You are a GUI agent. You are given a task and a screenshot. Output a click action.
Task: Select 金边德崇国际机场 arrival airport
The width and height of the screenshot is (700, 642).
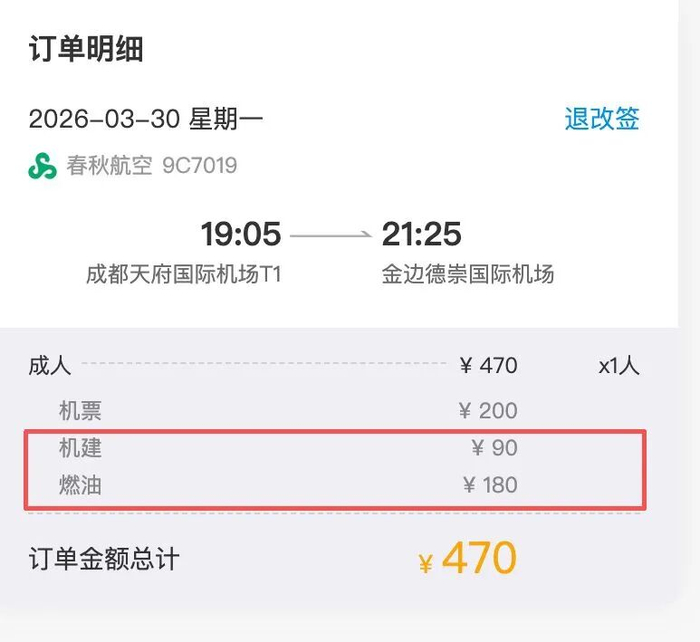467,274
